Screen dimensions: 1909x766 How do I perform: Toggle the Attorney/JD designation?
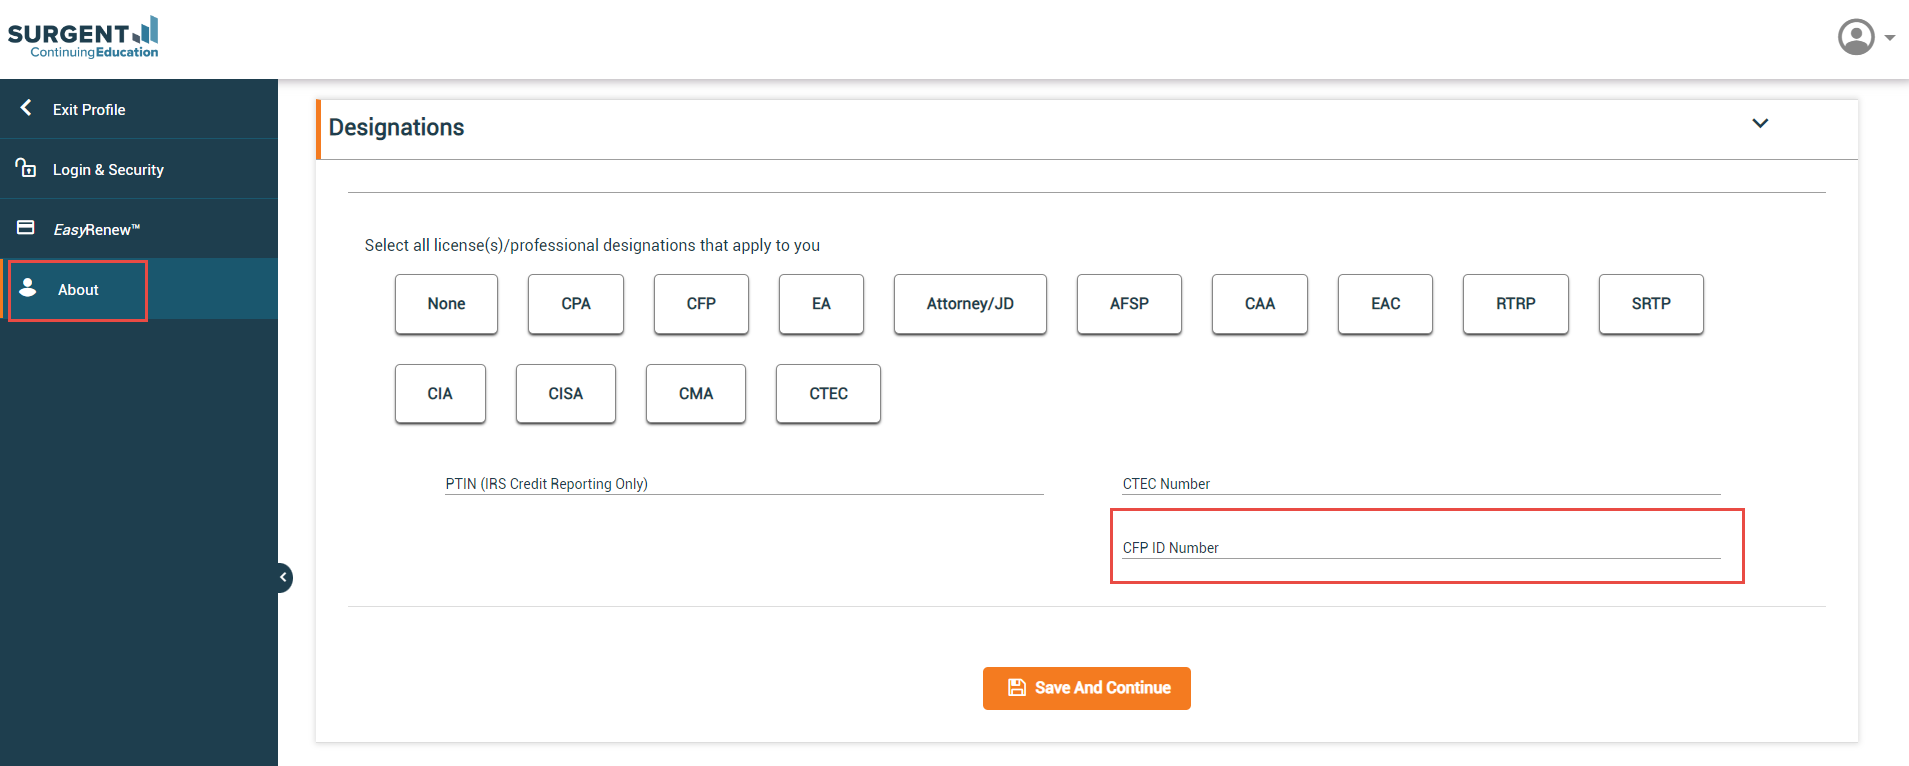(969, 304)
